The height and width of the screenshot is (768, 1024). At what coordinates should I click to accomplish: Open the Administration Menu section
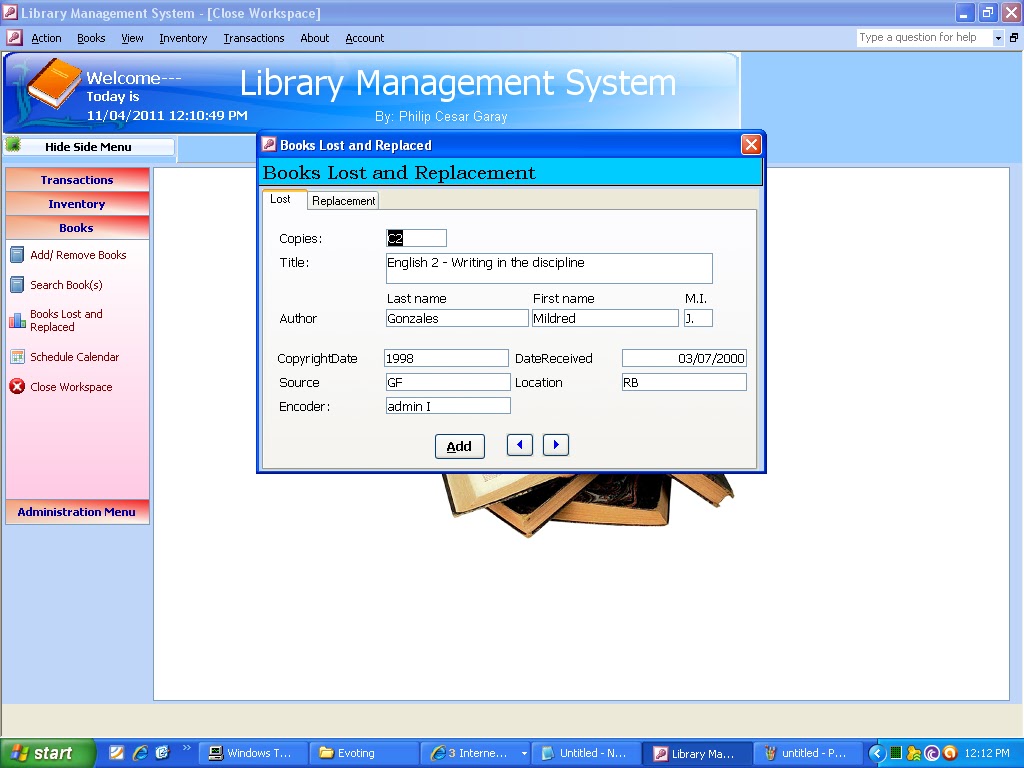click(77, 512)
